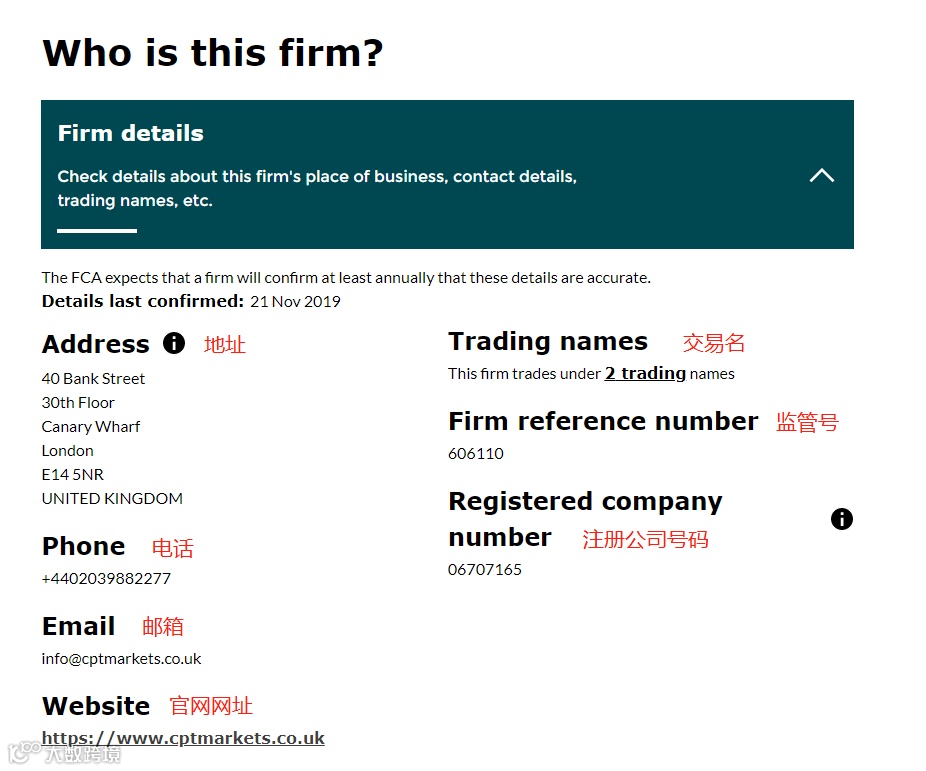Collapse the Firm details panel chevron
This screenshot has width=926, height=771.
pos(821,176)
